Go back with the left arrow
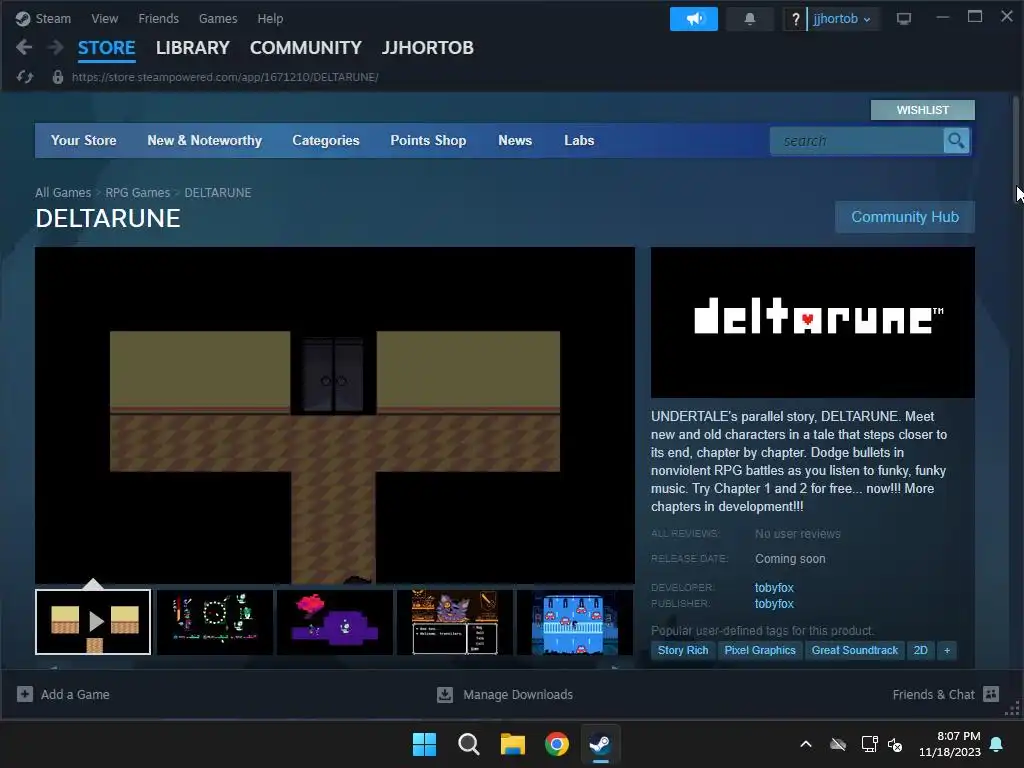 point(24,47)
